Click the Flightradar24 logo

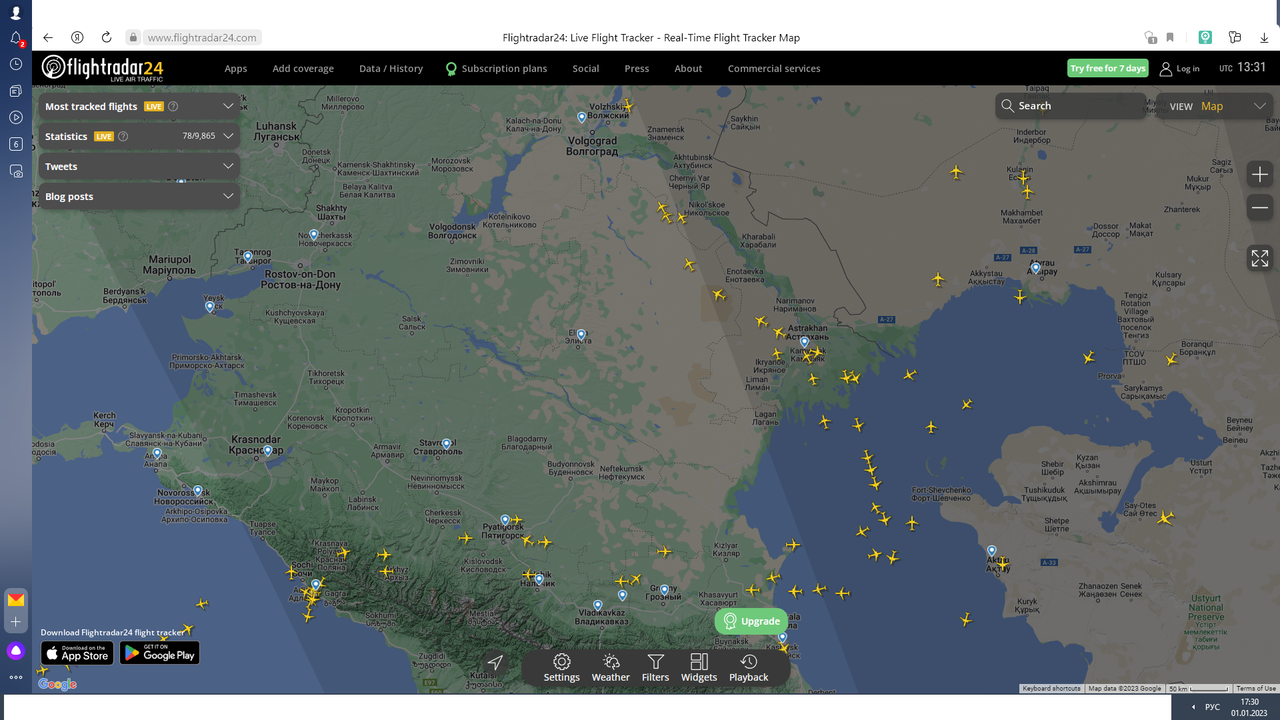[x=102, y=68]
